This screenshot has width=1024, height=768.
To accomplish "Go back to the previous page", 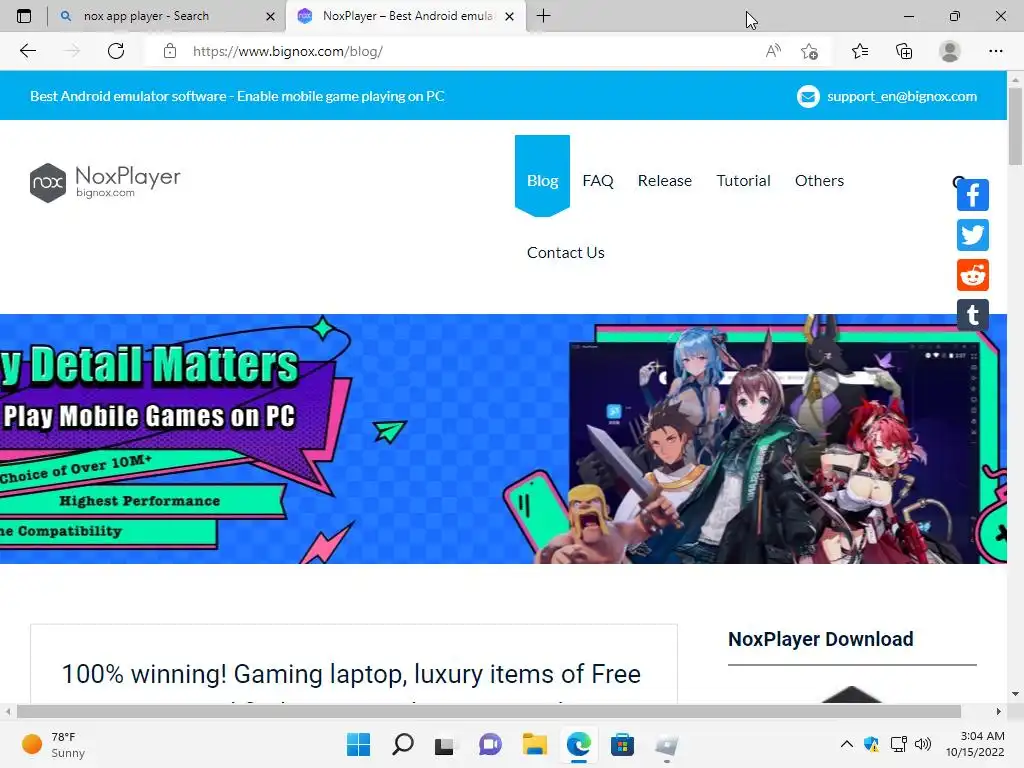I will click(x=27, y=51).
